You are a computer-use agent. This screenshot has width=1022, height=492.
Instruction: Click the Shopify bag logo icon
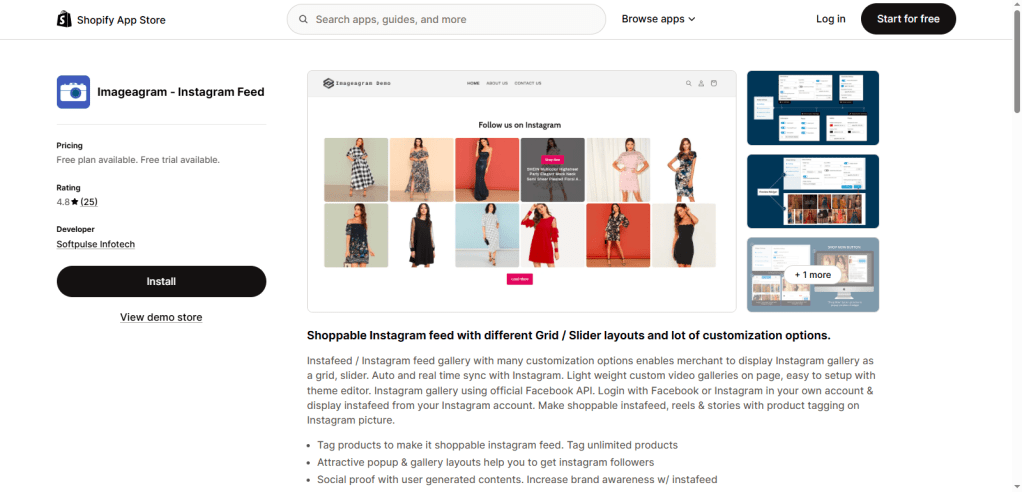(x=64, y=19)
